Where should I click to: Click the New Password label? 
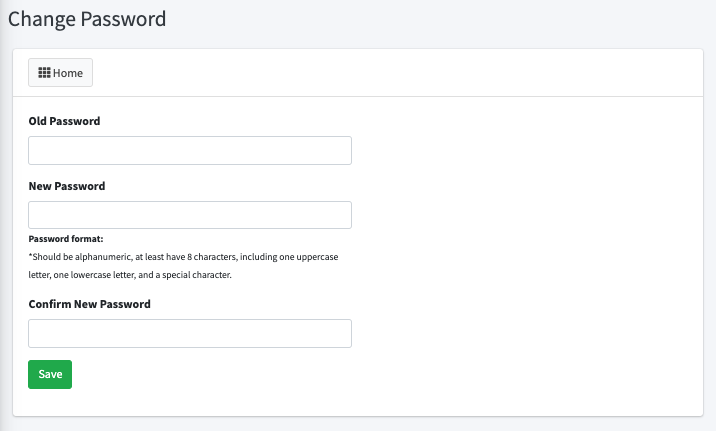point(67,186)
